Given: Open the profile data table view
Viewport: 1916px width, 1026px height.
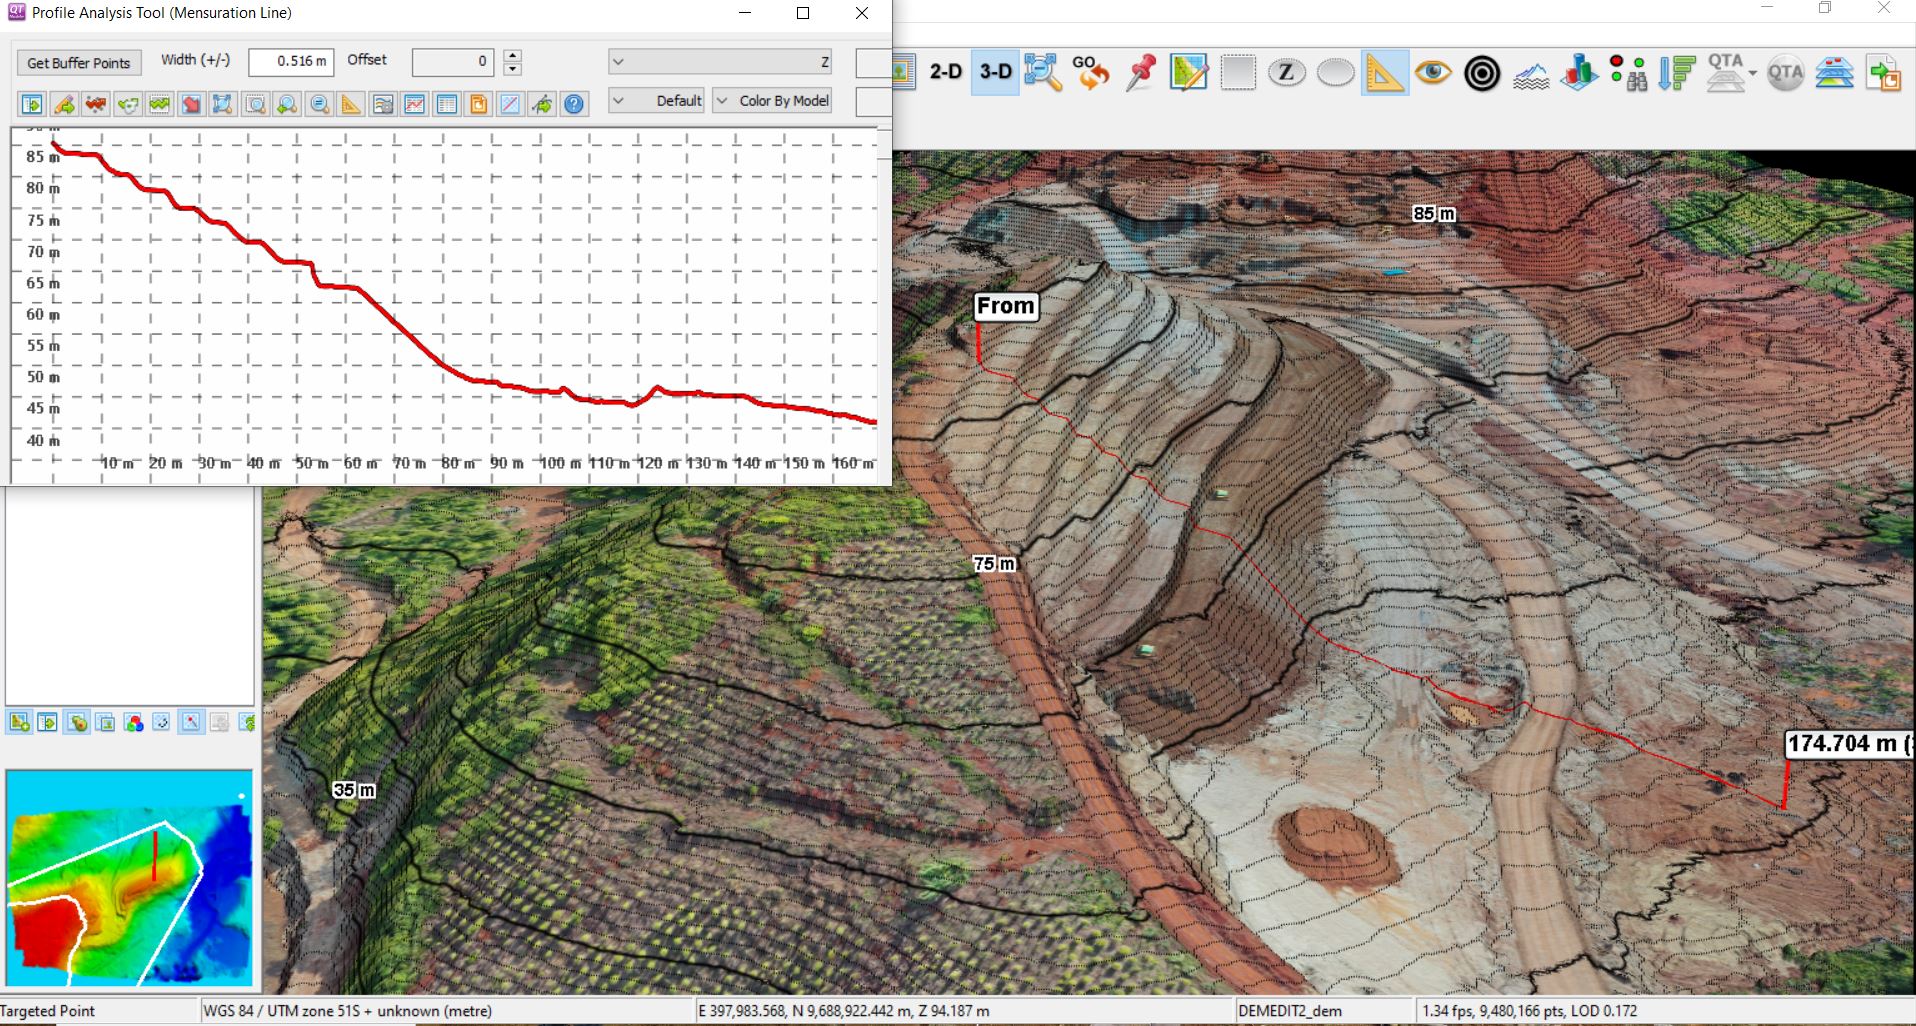Looking at the screenshot, I should [447, 104].
